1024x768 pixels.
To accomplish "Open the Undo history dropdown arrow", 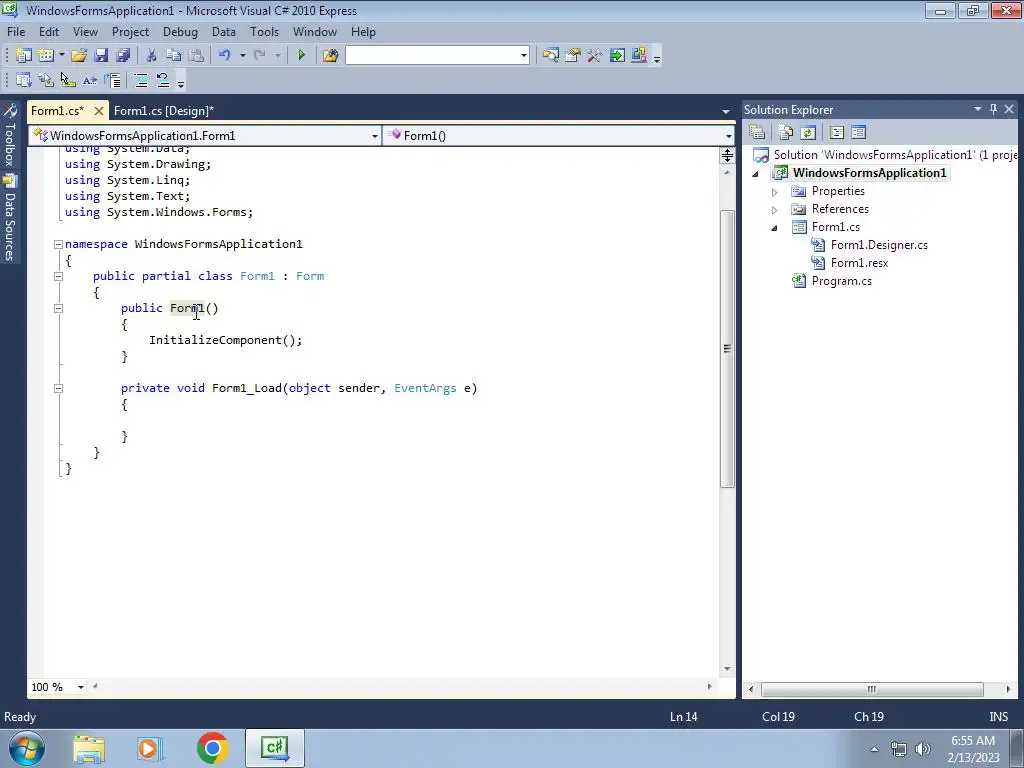I will 242,56.
